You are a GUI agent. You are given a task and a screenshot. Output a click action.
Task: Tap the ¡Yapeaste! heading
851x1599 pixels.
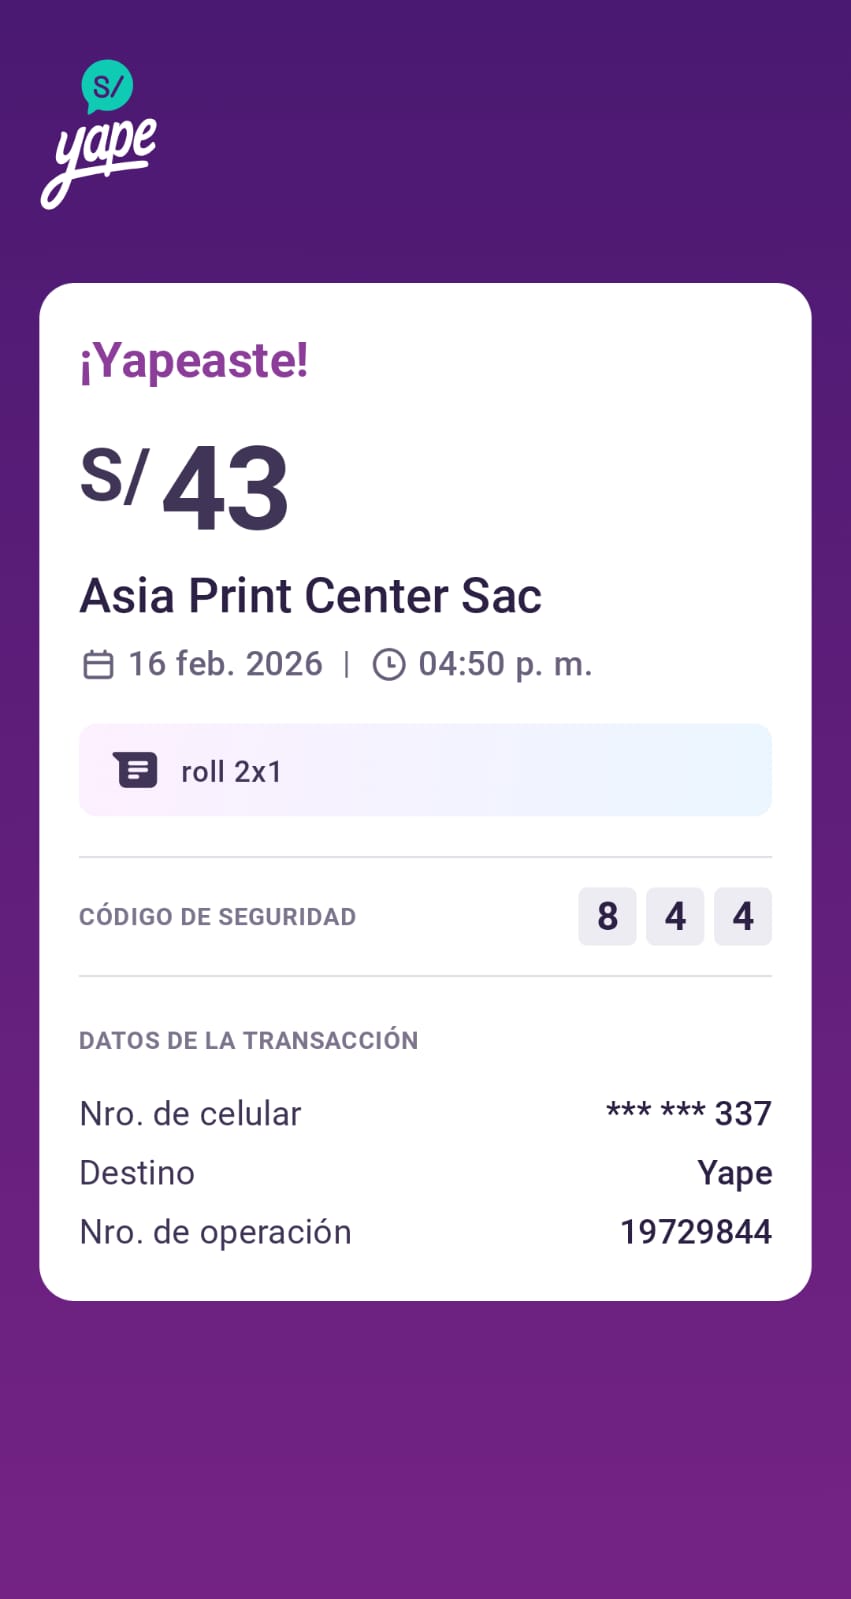pos(194,361)
